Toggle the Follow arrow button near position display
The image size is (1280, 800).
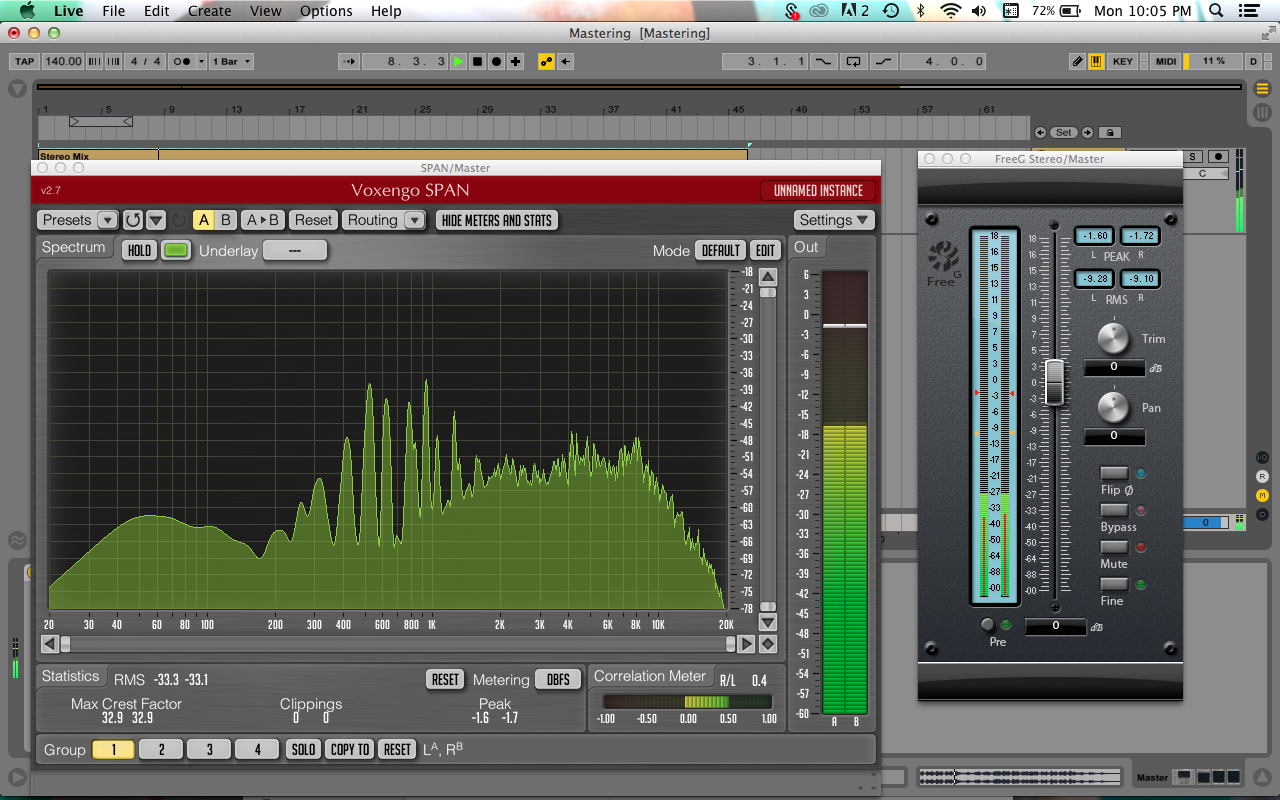pos(349,61)
